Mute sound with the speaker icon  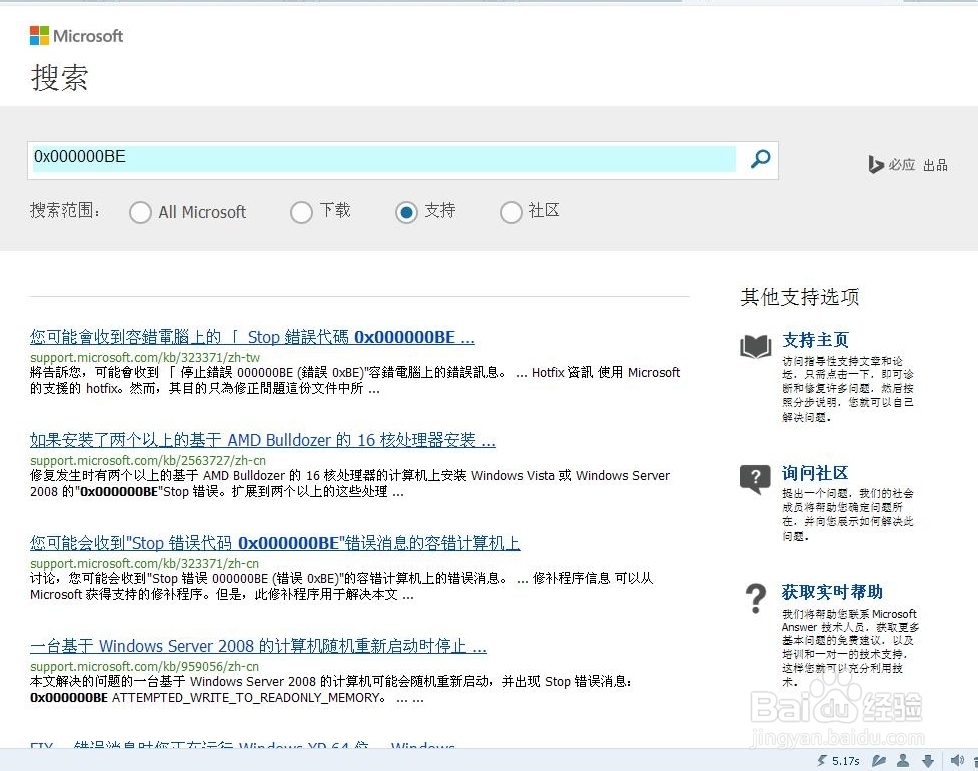pyautogui.click(x=957, y=760)
